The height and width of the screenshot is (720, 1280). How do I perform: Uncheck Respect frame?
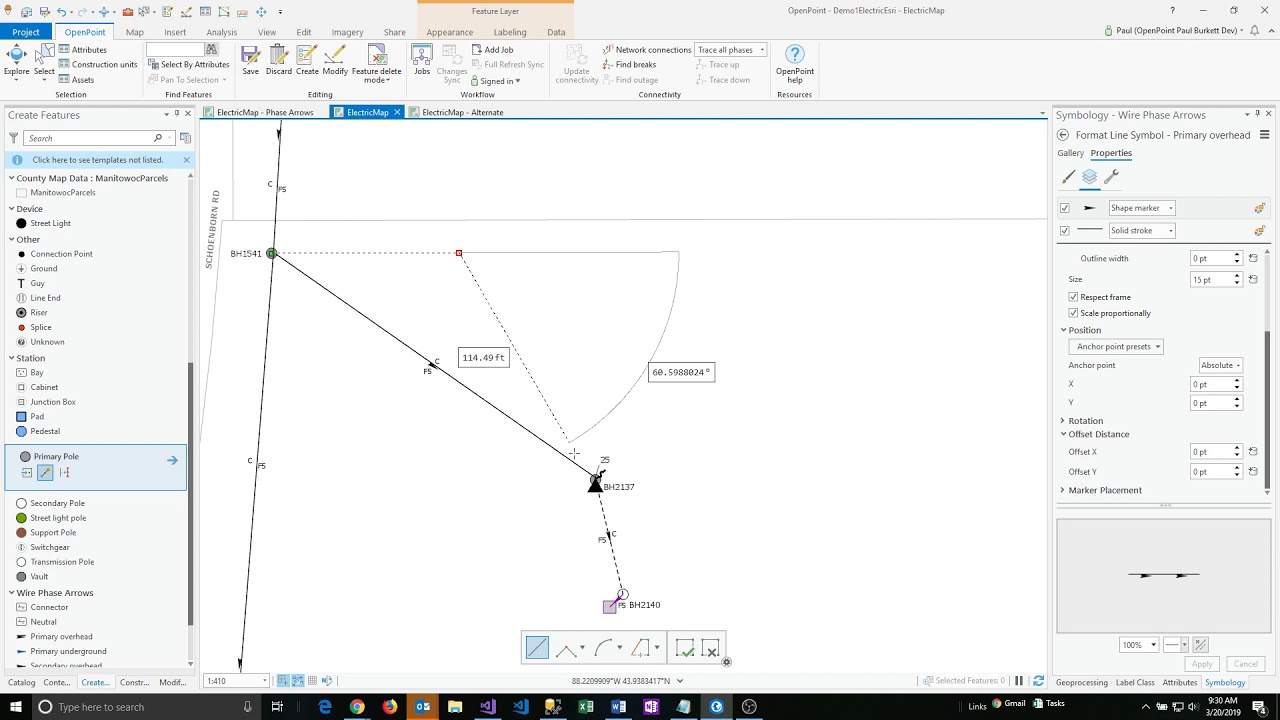[x=1073, y=297]
